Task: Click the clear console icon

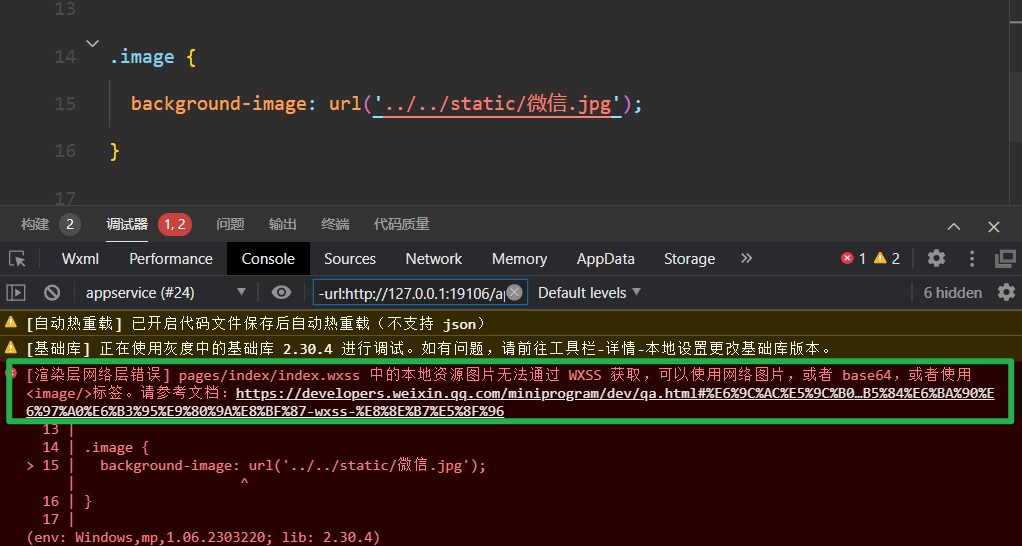Action: pyautogui.click(x=52, y=293)
